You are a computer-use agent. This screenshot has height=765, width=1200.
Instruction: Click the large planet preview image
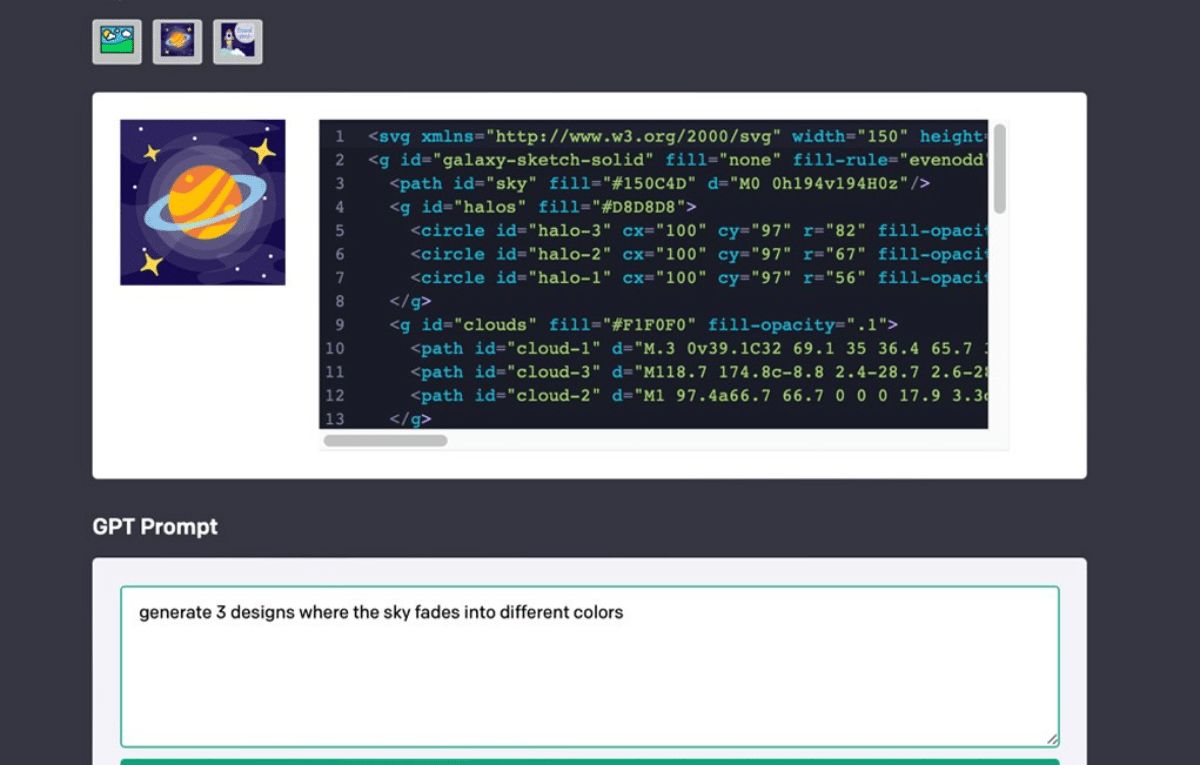(x=203, y=203)
